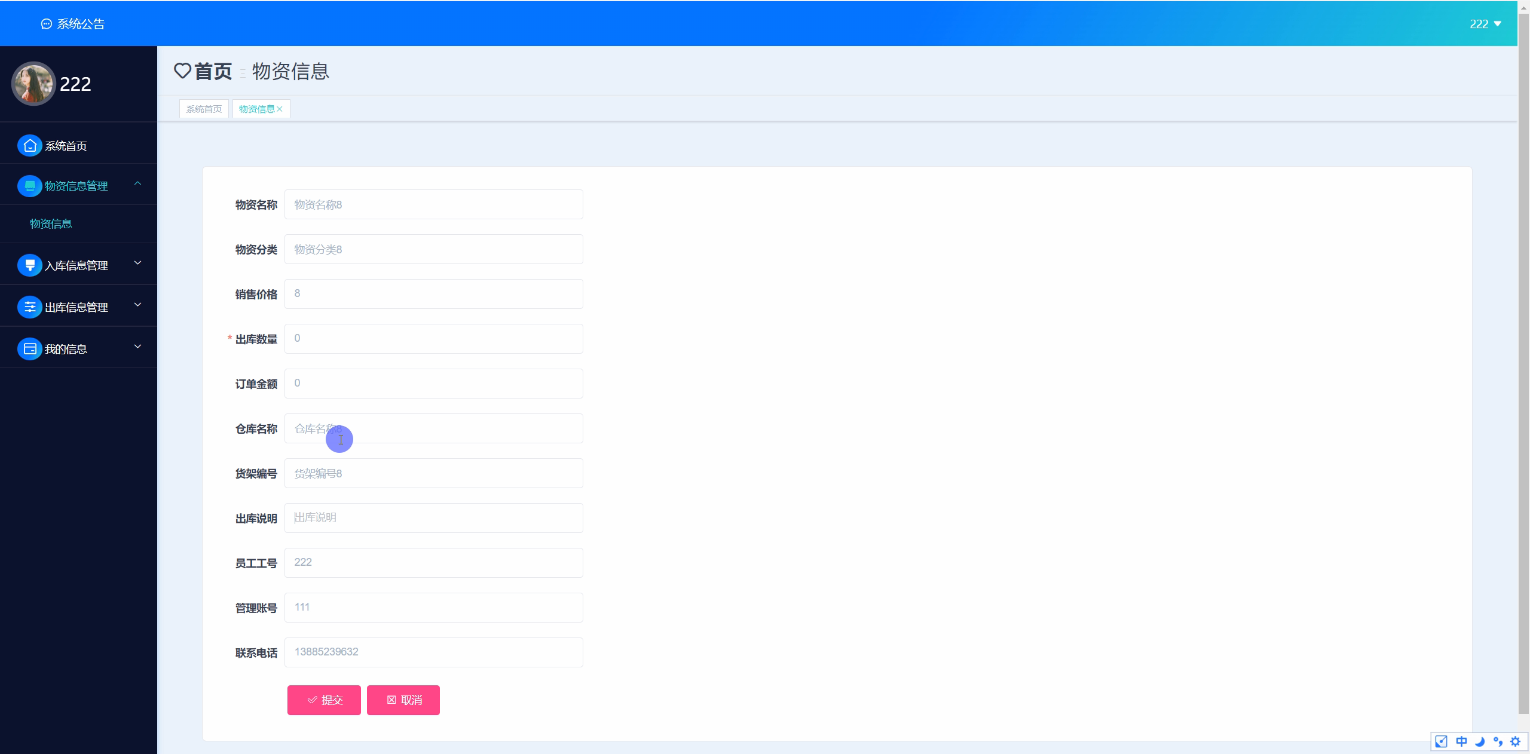Toggle the punctuation mode icon

click(x=1498, y=741)
